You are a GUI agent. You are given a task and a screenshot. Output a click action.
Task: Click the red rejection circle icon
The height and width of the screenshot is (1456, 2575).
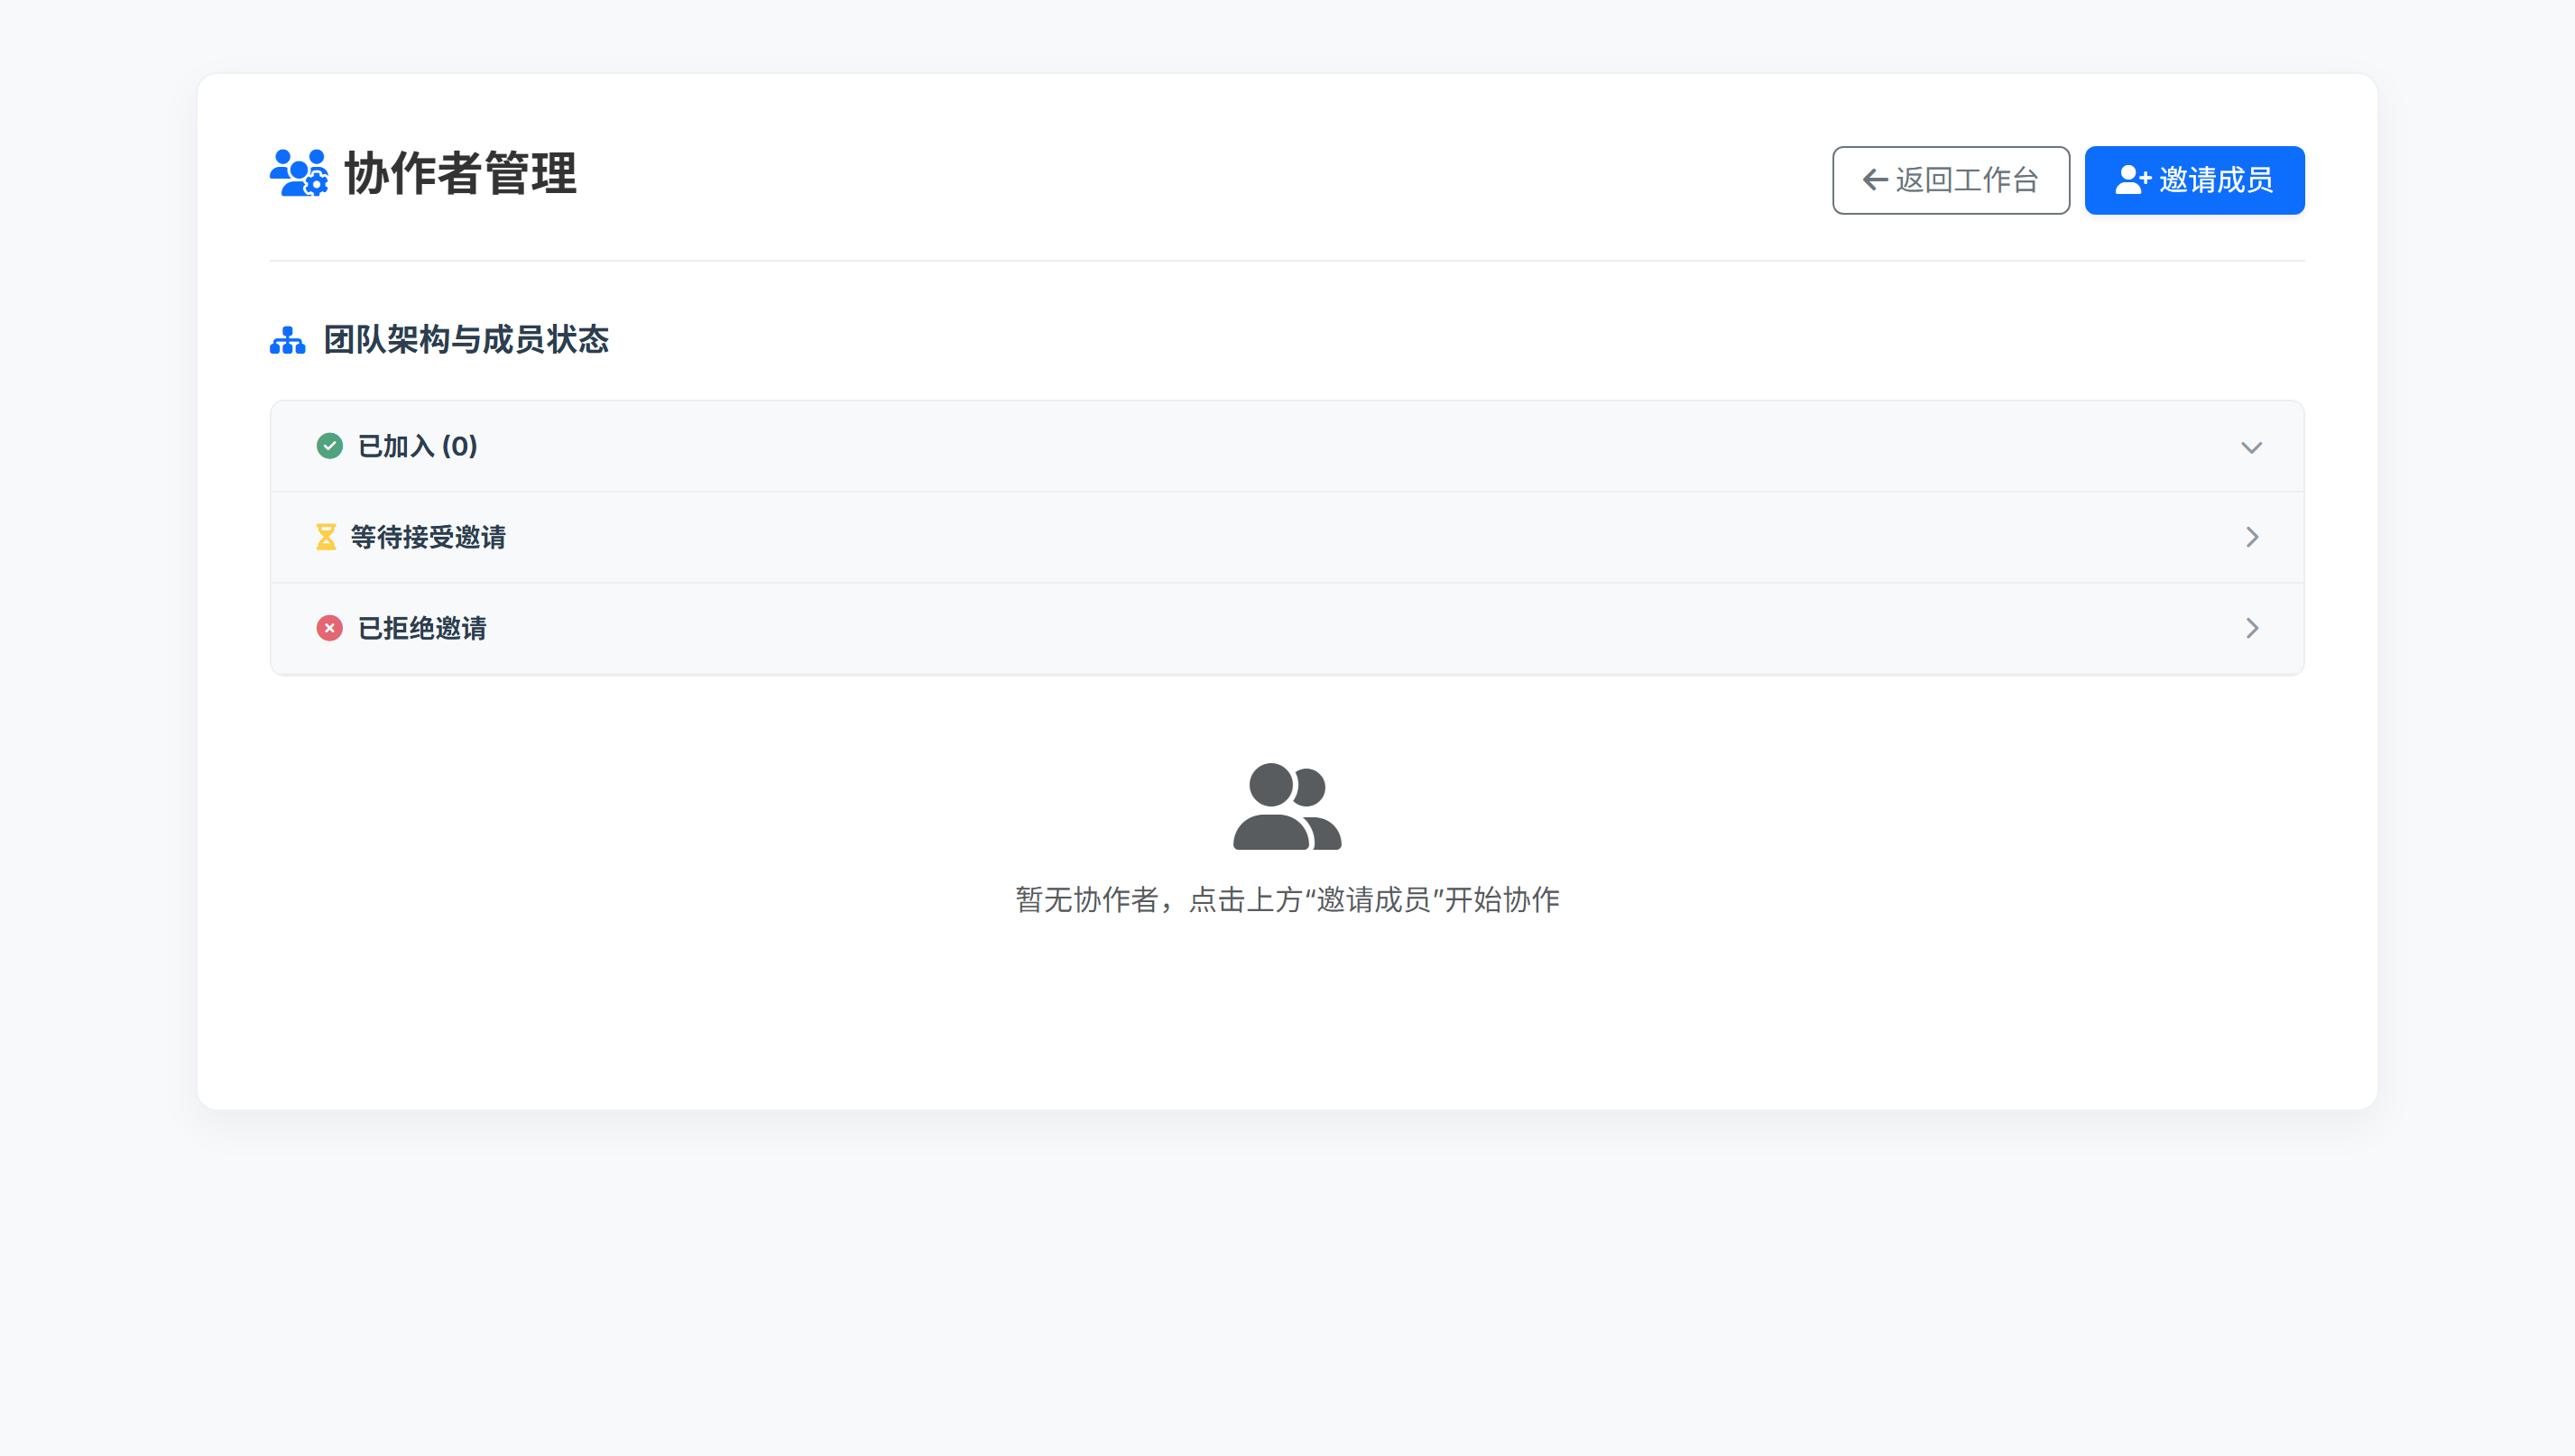[x=330, y=628]
